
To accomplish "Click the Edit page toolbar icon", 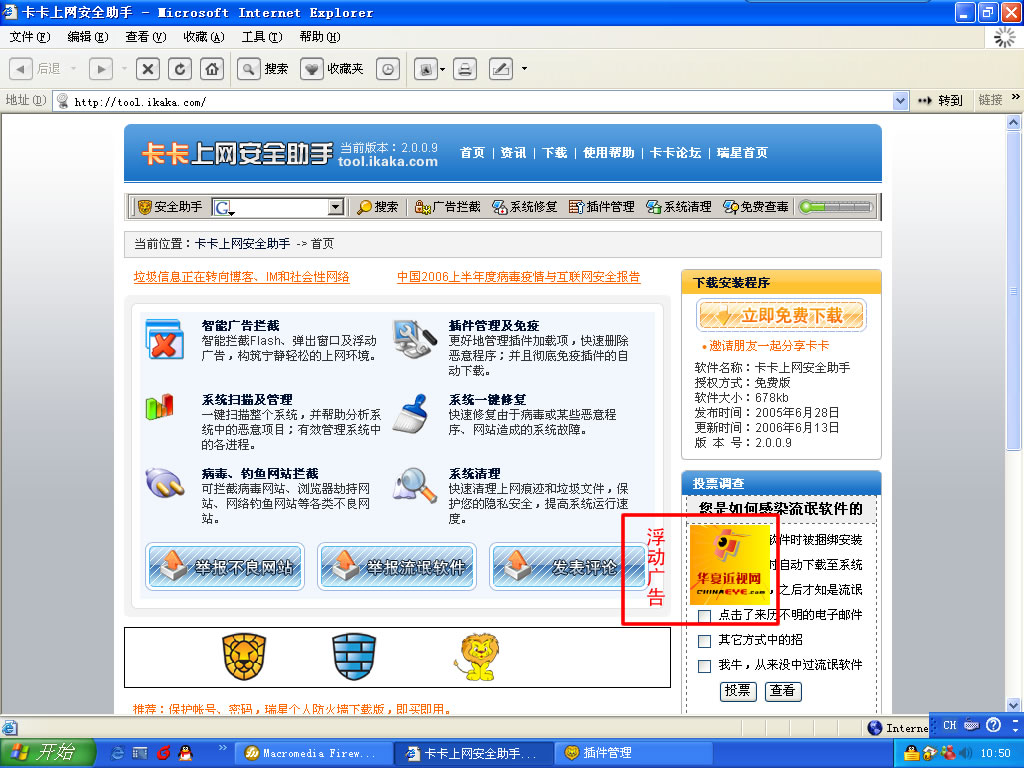I will coord(501,69).
